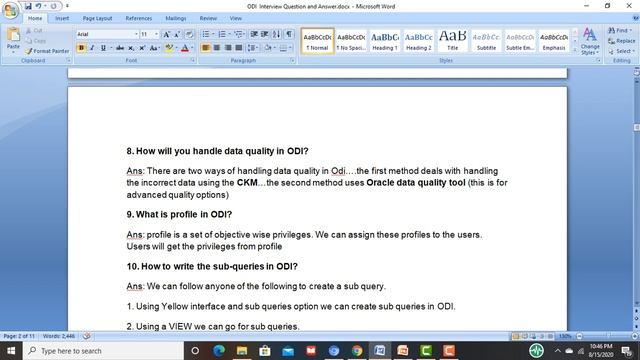Toggle superscript formatting
The image size is (640, 360).
pyautogui.click(x=142, y=48)
